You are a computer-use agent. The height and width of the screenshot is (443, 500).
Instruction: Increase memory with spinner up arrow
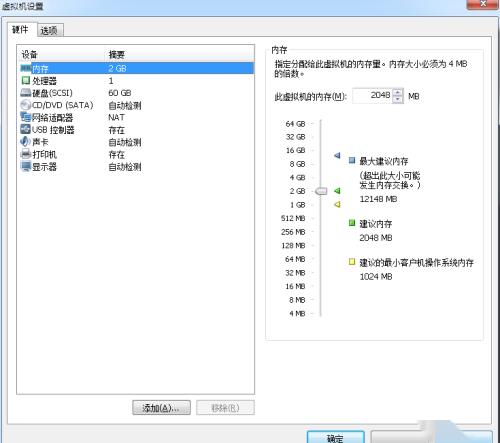pyautogui.click(x=398, y=92)
